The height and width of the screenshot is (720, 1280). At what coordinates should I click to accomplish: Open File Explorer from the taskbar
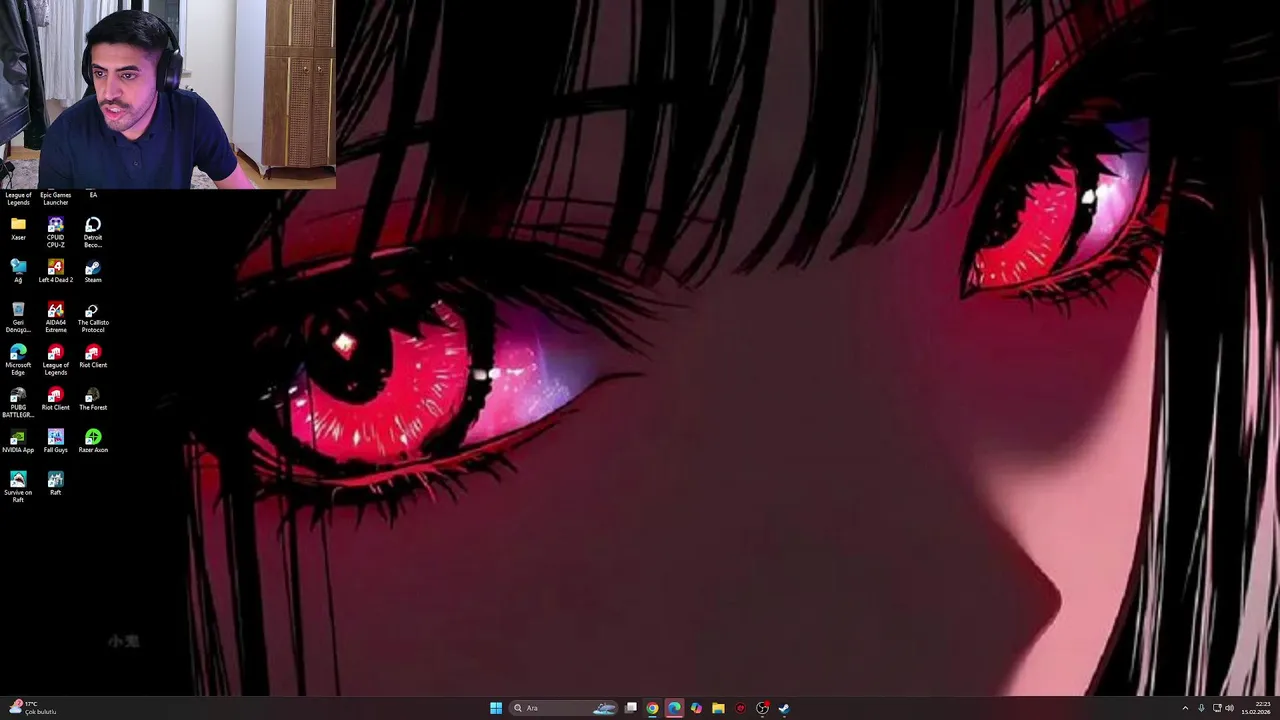718,708
